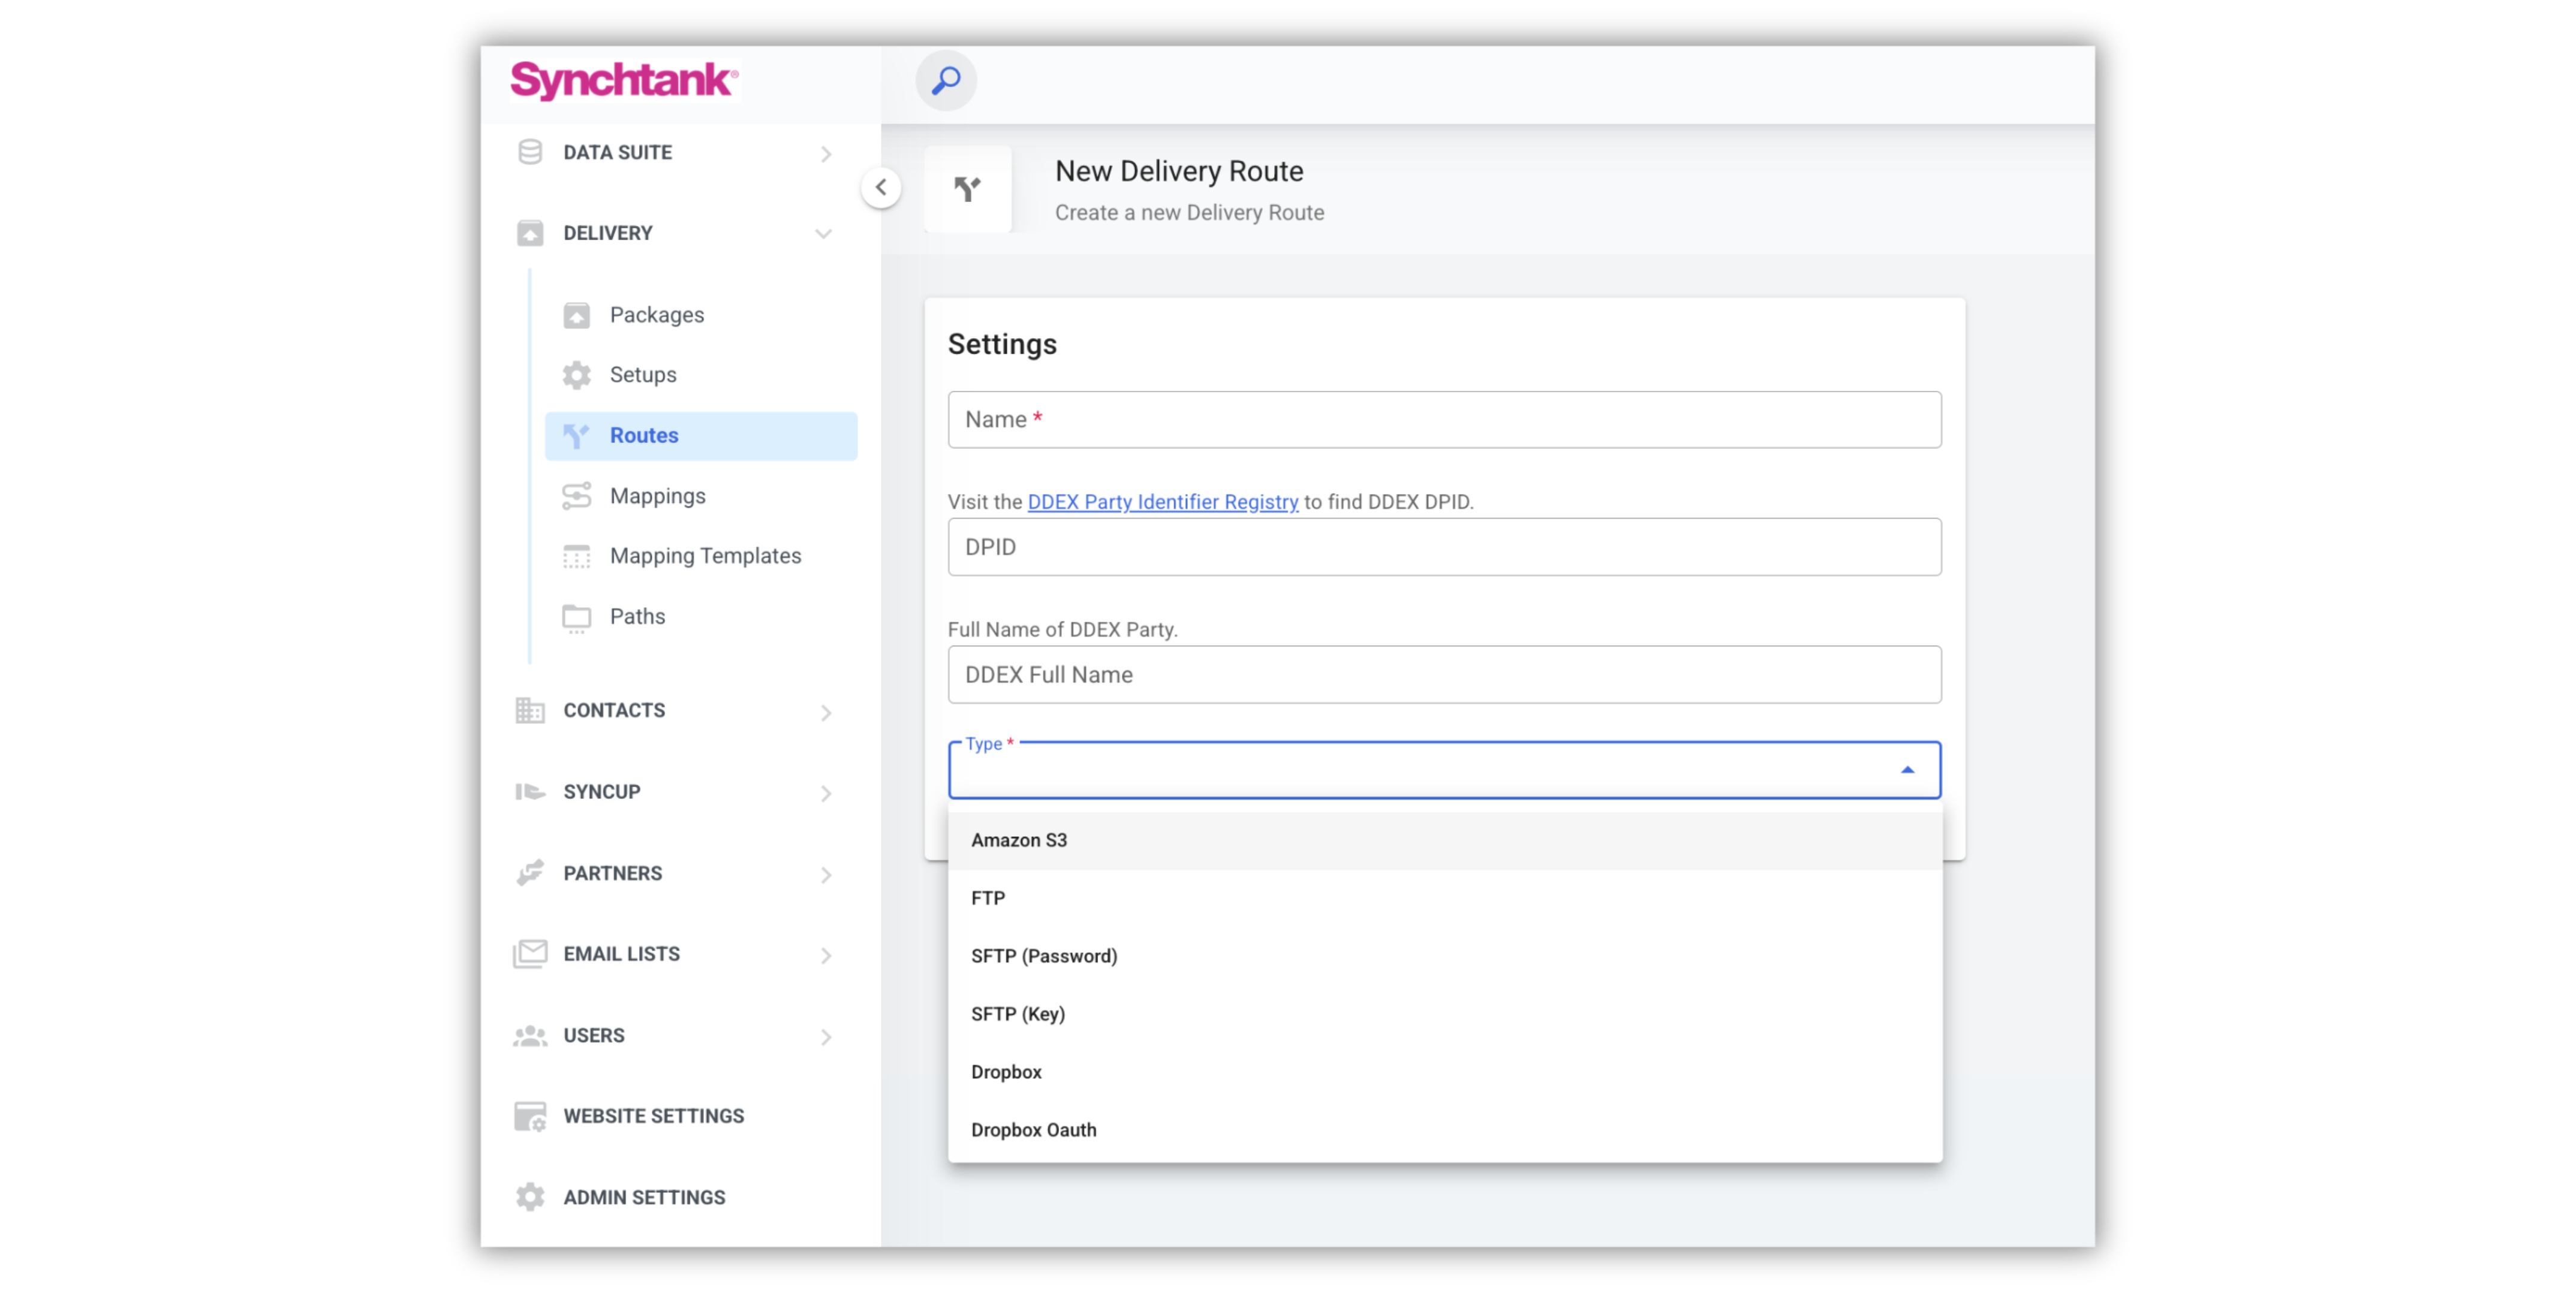
Task: Click the Packages icon
Action: tap(577, 315)
